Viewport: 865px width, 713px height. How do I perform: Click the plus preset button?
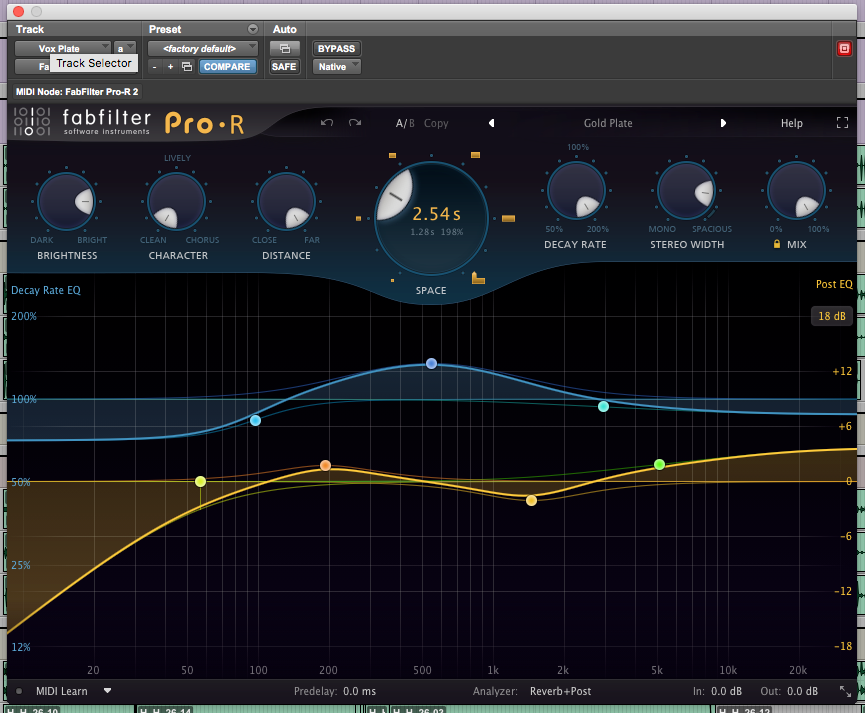[170, 67]
